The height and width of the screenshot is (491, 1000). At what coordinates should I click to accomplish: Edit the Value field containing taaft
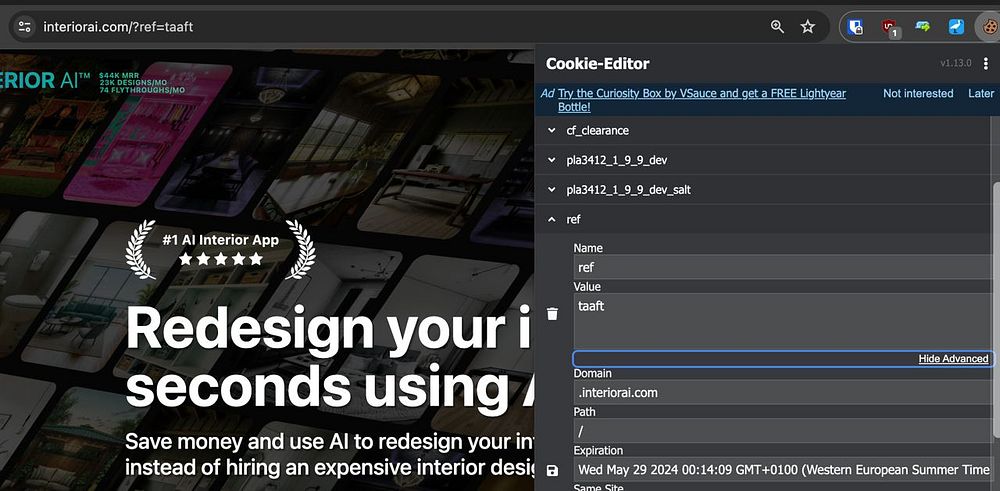783,321
